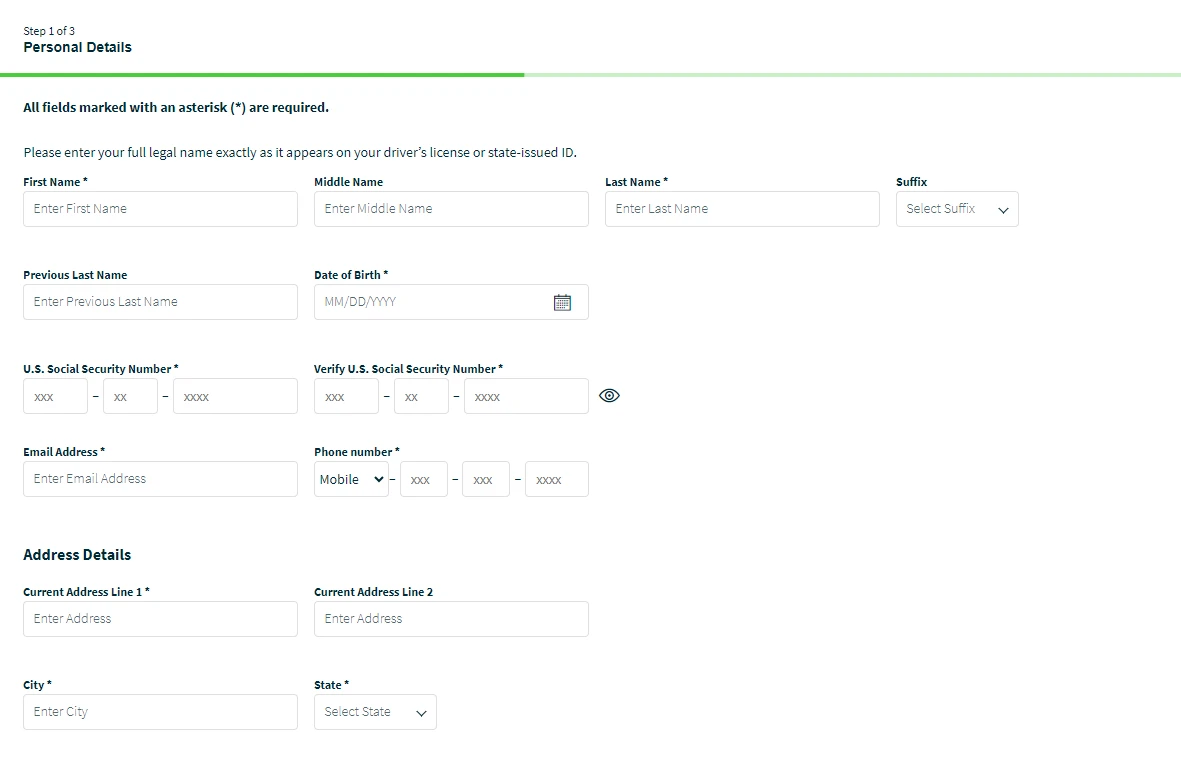This screenshot has width=1181, height=760.
Task: Open the Suffix dropdown
Action: pos(955,208)
